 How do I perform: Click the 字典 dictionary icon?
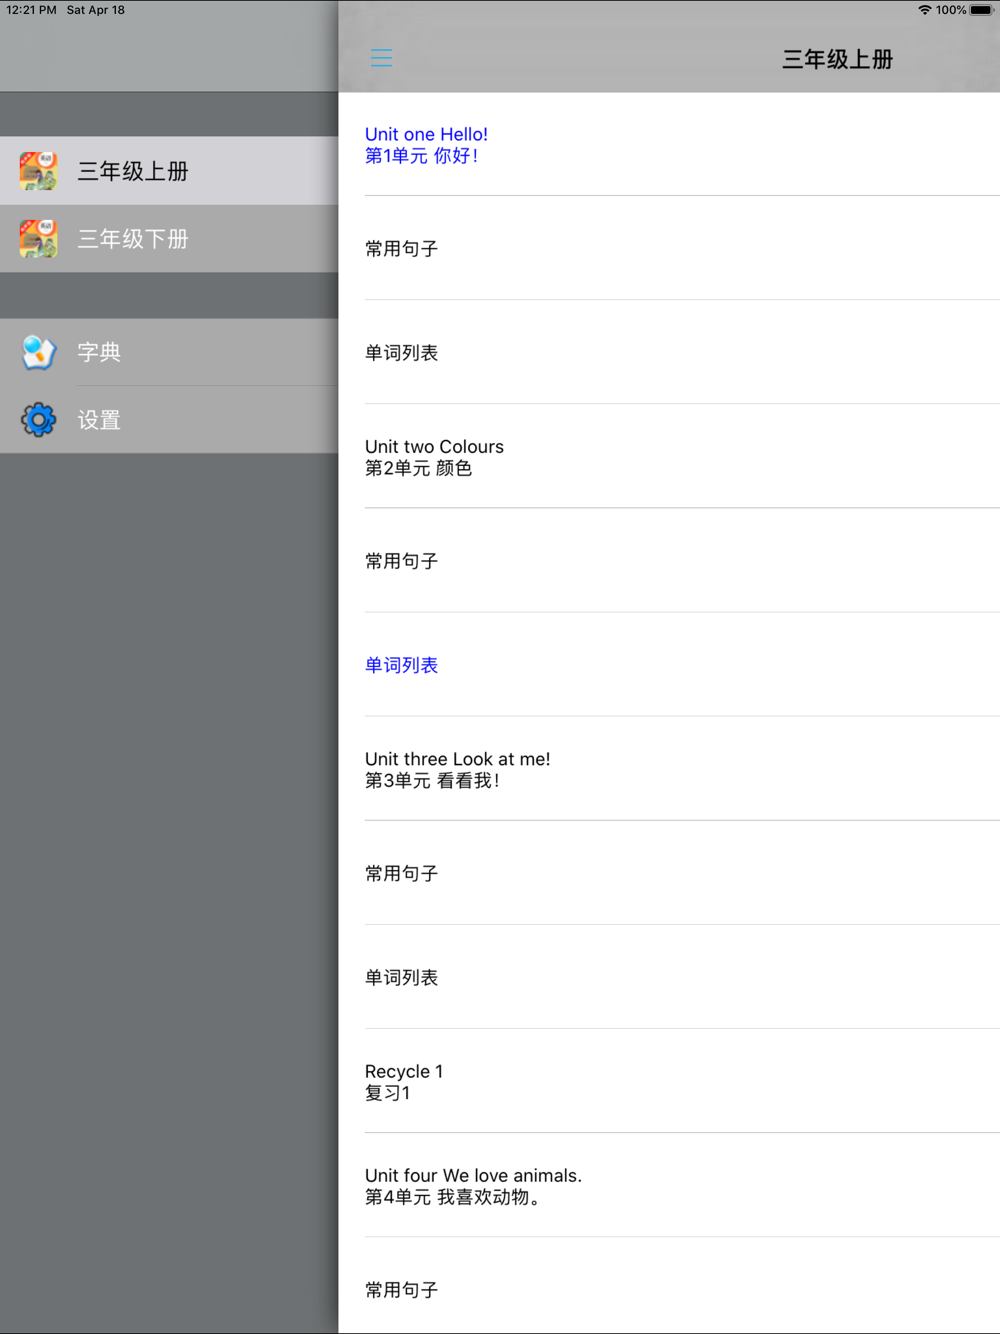(39, 352)
